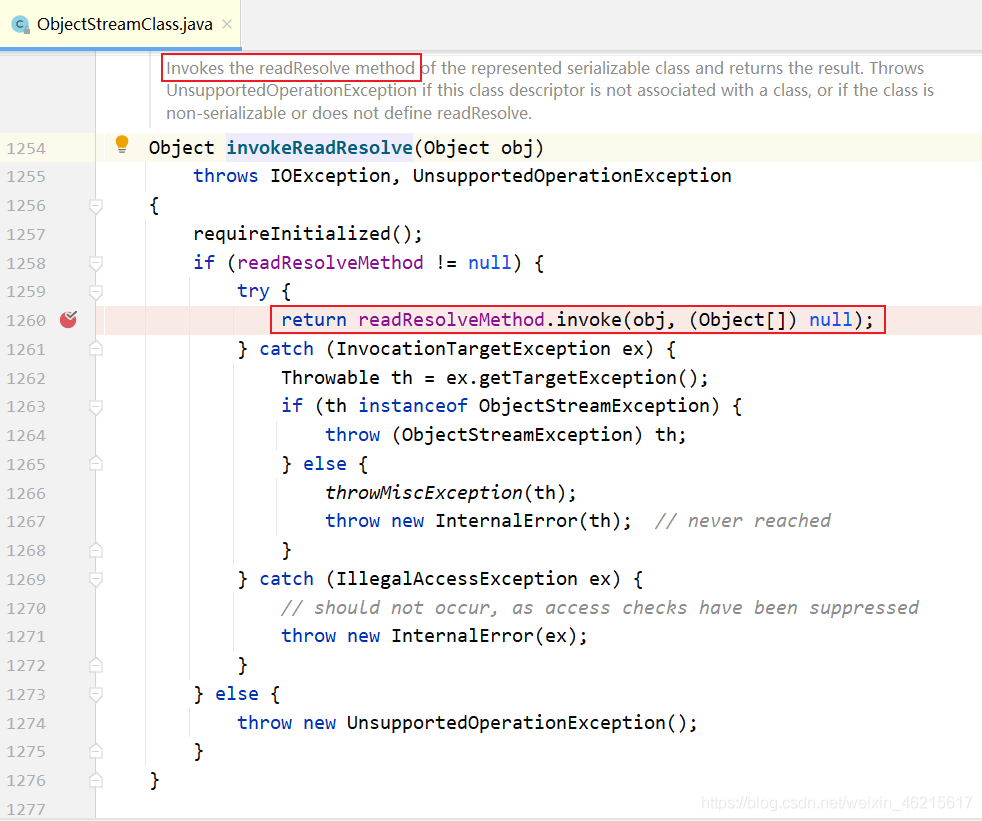Image resolution: width=982 pixels, height=821 pixels.
Task: Click the Javadoc text 'Invokes the readResolve method'
Action: tap(291, 68)
